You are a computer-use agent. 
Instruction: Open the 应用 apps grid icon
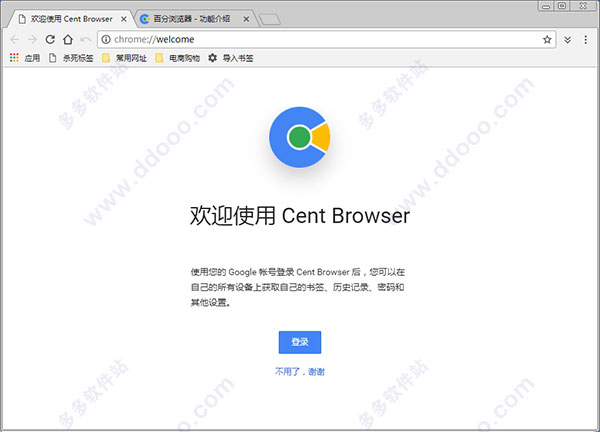point(14,58)
